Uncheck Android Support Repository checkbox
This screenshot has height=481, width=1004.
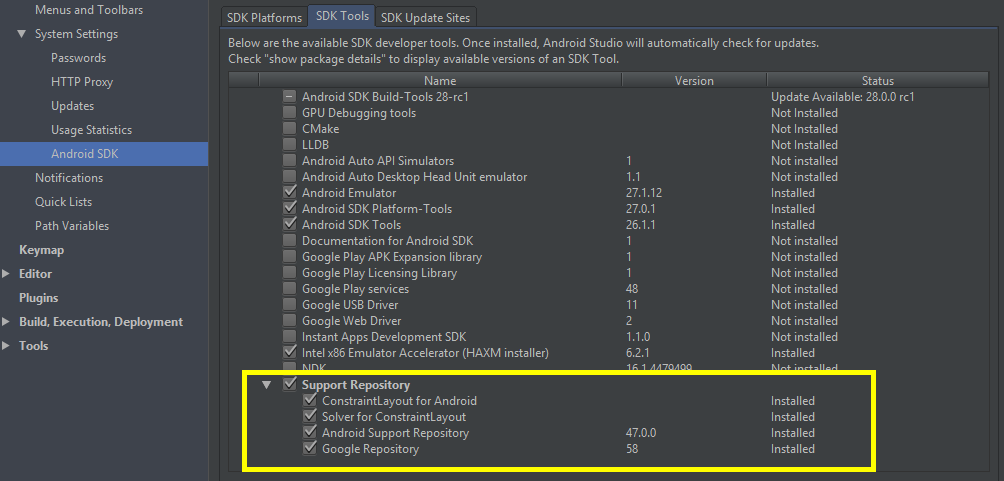[x=311, y=432]
